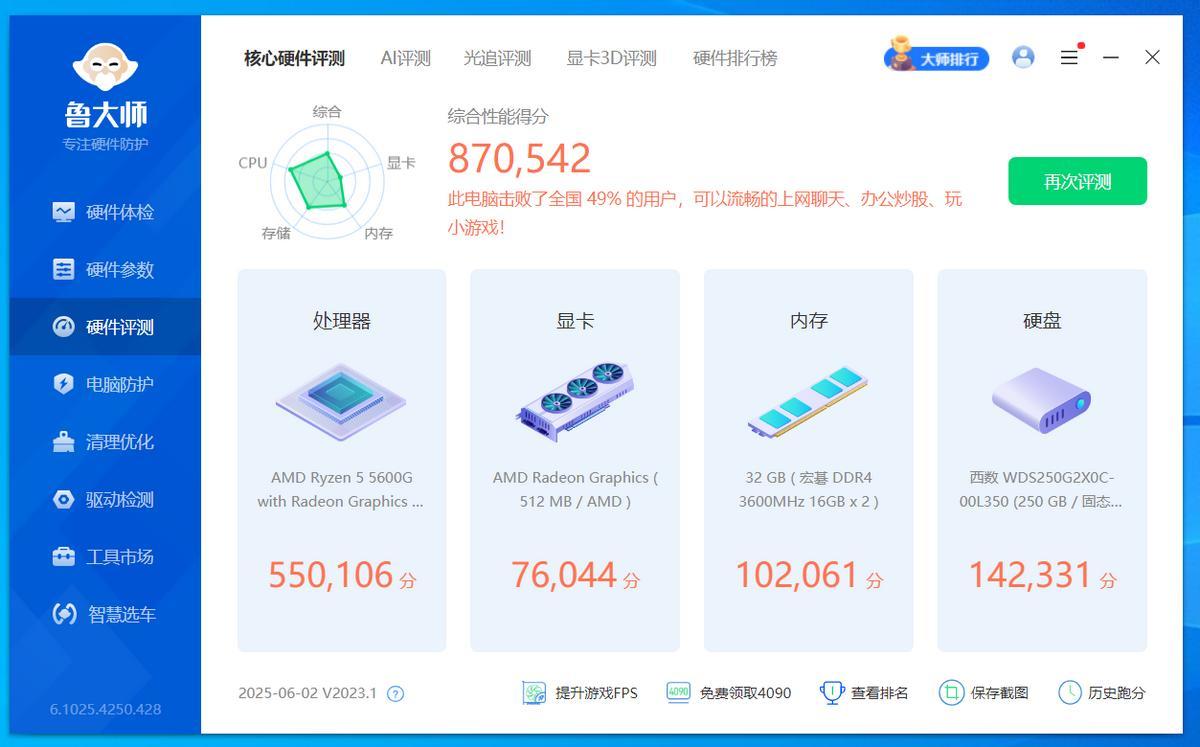Open 工具市场 in the sidebar

click(x=105, y=557)
